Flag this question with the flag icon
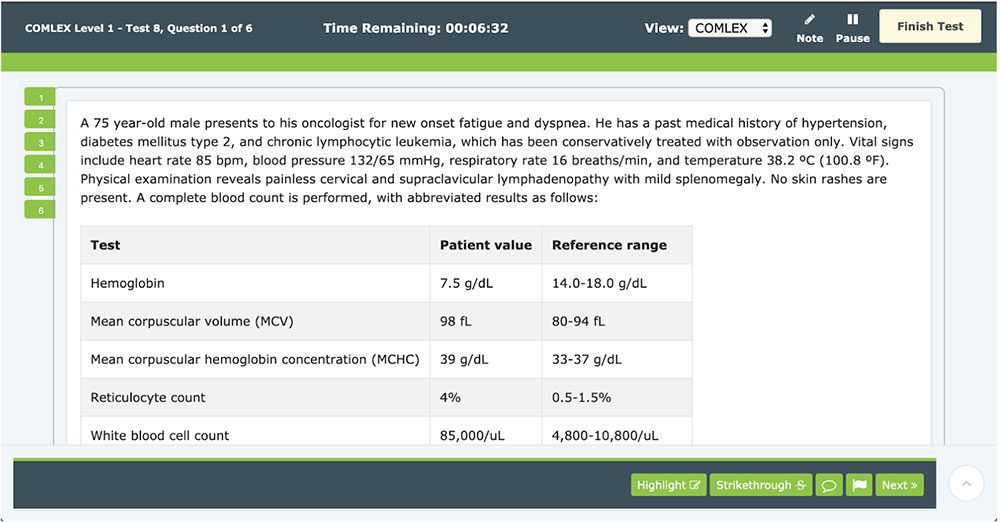This screenshot has height=522, width=1000. point(859,486)
